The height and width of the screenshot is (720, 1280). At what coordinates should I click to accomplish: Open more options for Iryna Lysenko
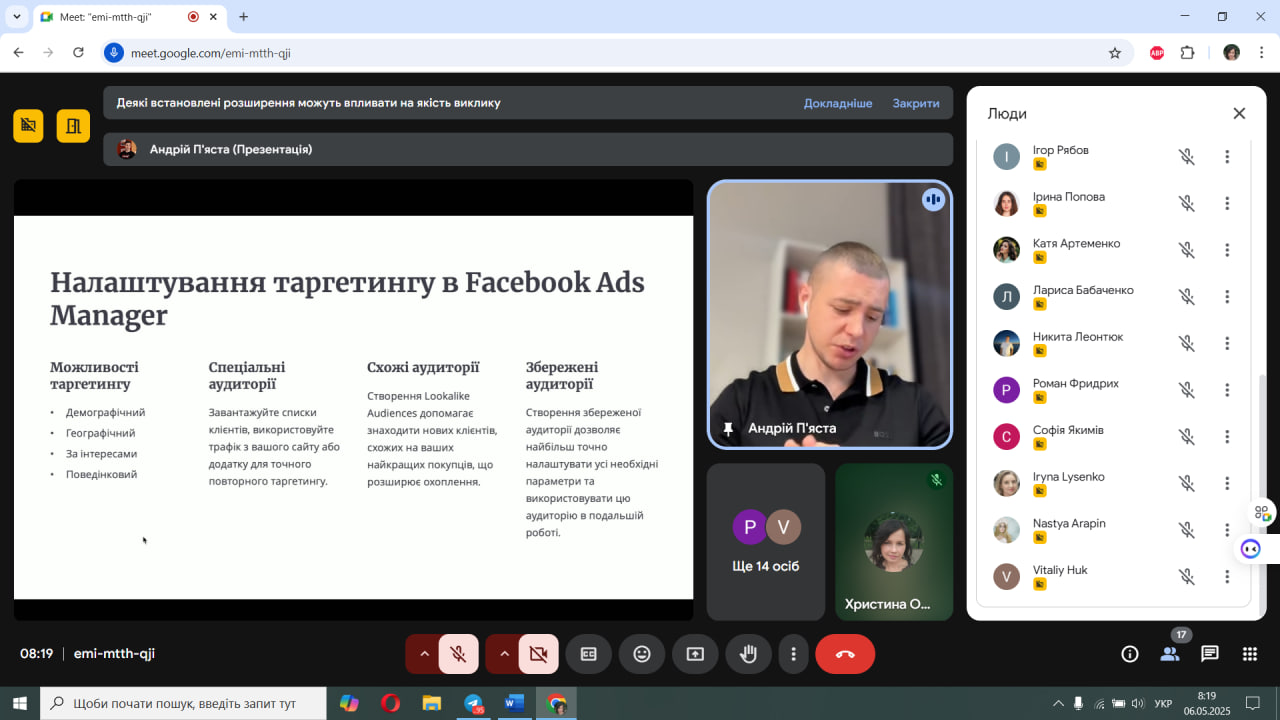click(1227, 484)
